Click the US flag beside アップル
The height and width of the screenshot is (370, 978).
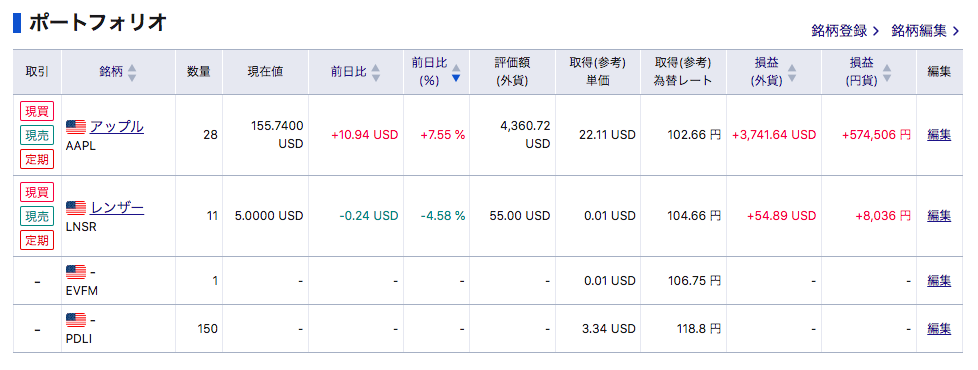tap(76, 127)
